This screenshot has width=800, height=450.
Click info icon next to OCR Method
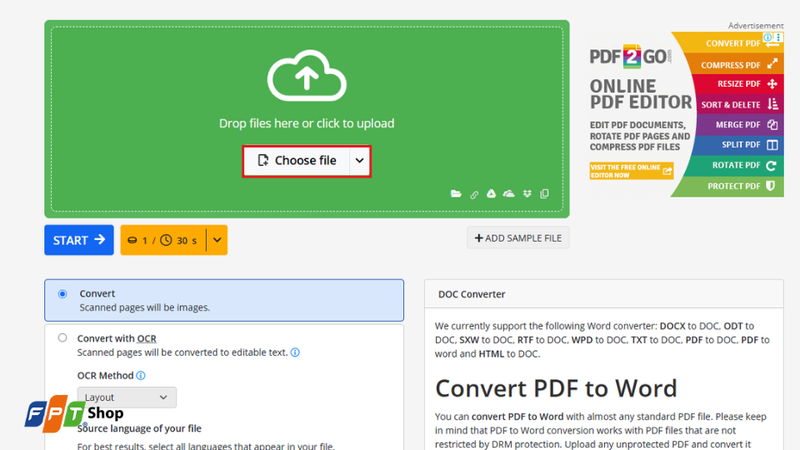(x=141, y=376)
